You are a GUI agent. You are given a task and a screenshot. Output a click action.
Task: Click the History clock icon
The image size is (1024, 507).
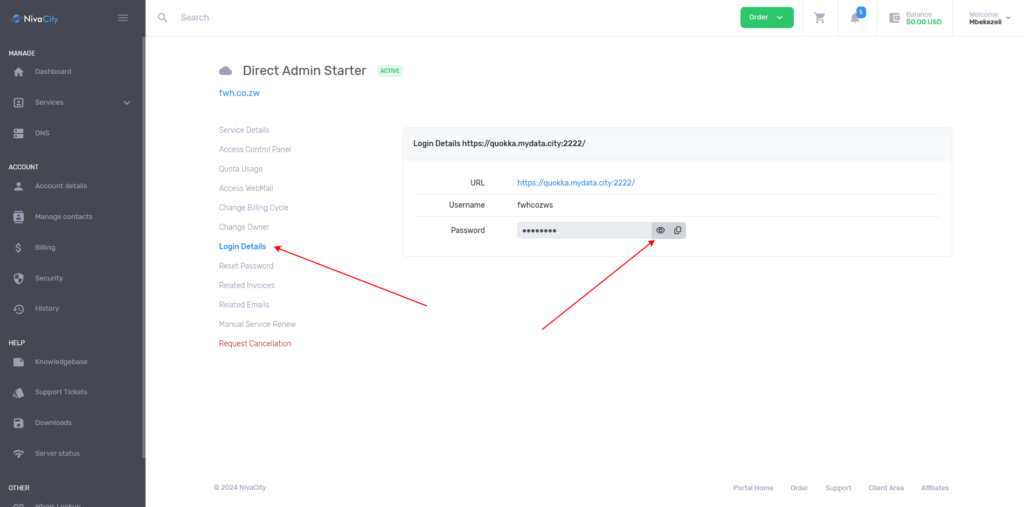pos(18,308)
